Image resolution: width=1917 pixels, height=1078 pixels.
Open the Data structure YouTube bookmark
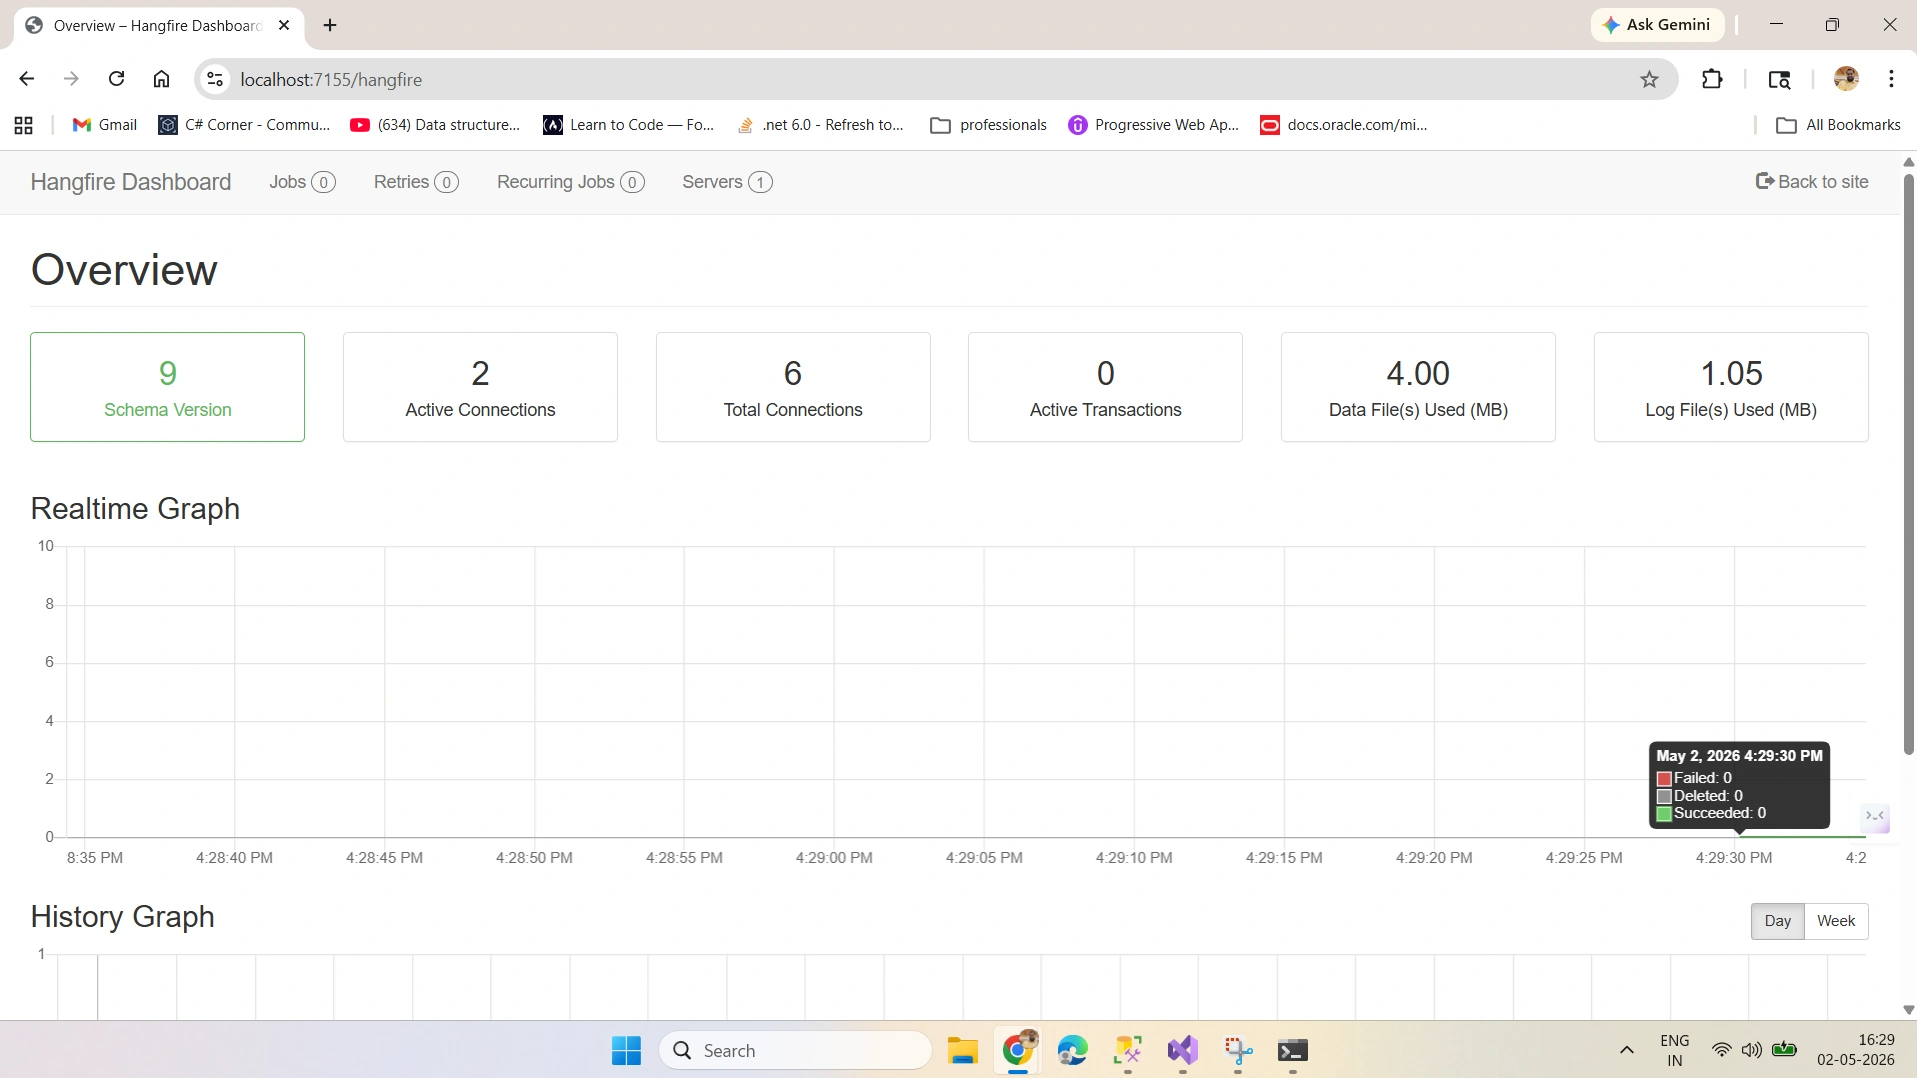(x=435, y=125)
